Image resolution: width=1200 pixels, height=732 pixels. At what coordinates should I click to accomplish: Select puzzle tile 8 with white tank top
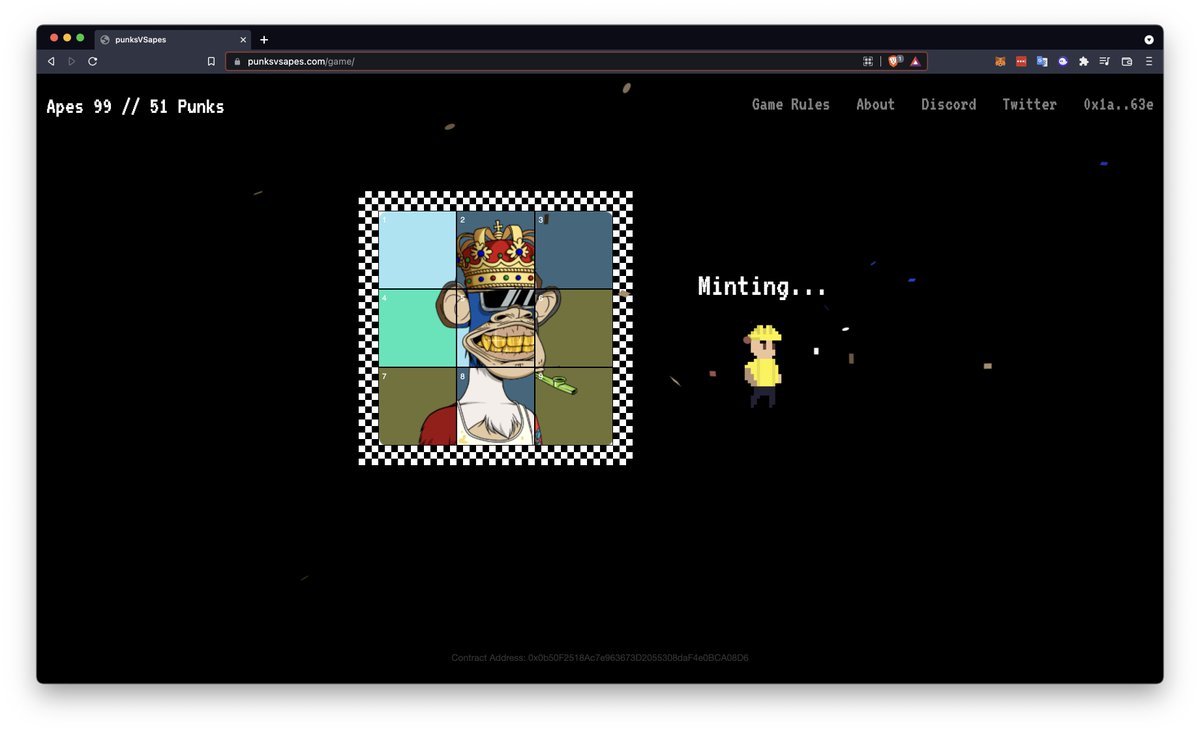(496, 406)
